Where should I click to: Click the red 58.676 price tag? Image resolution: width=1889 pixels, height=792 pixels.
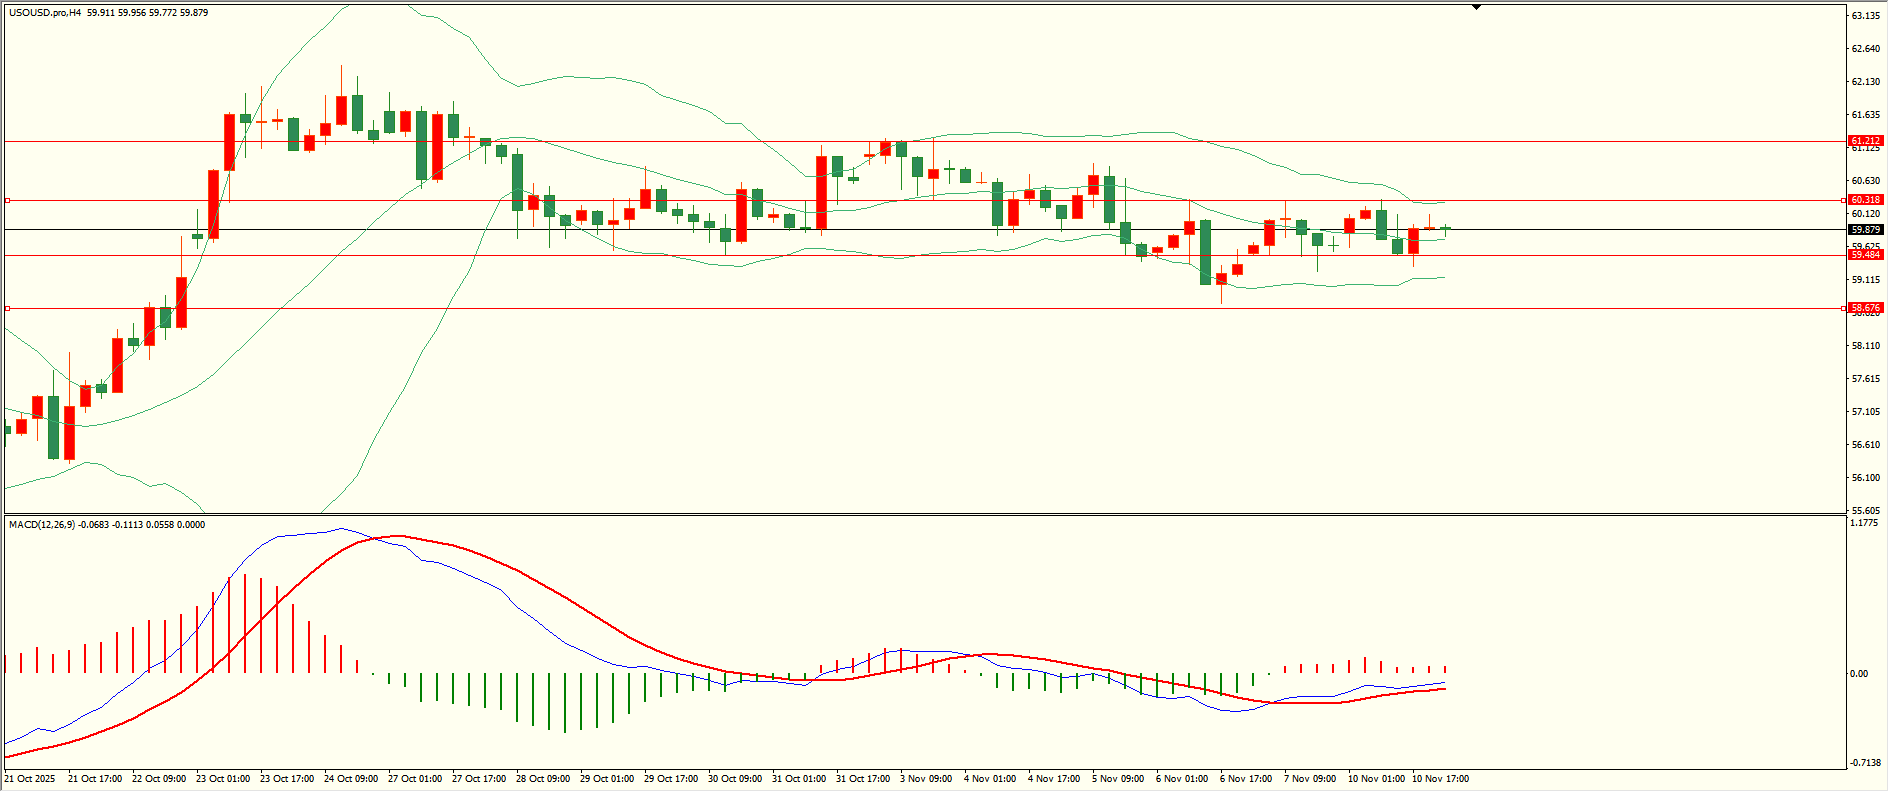pyautogui.click(x=1865, y=308)
